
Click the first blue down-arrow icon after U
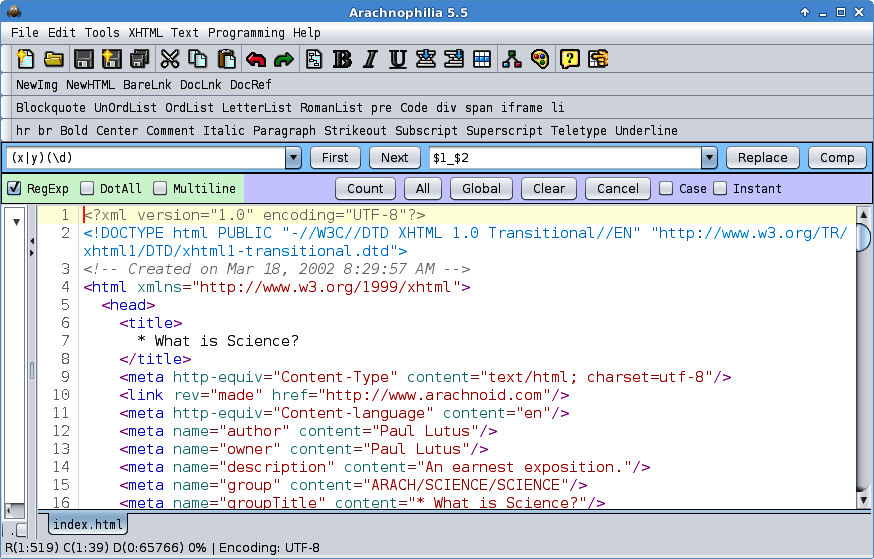click(x=426, y=59)
